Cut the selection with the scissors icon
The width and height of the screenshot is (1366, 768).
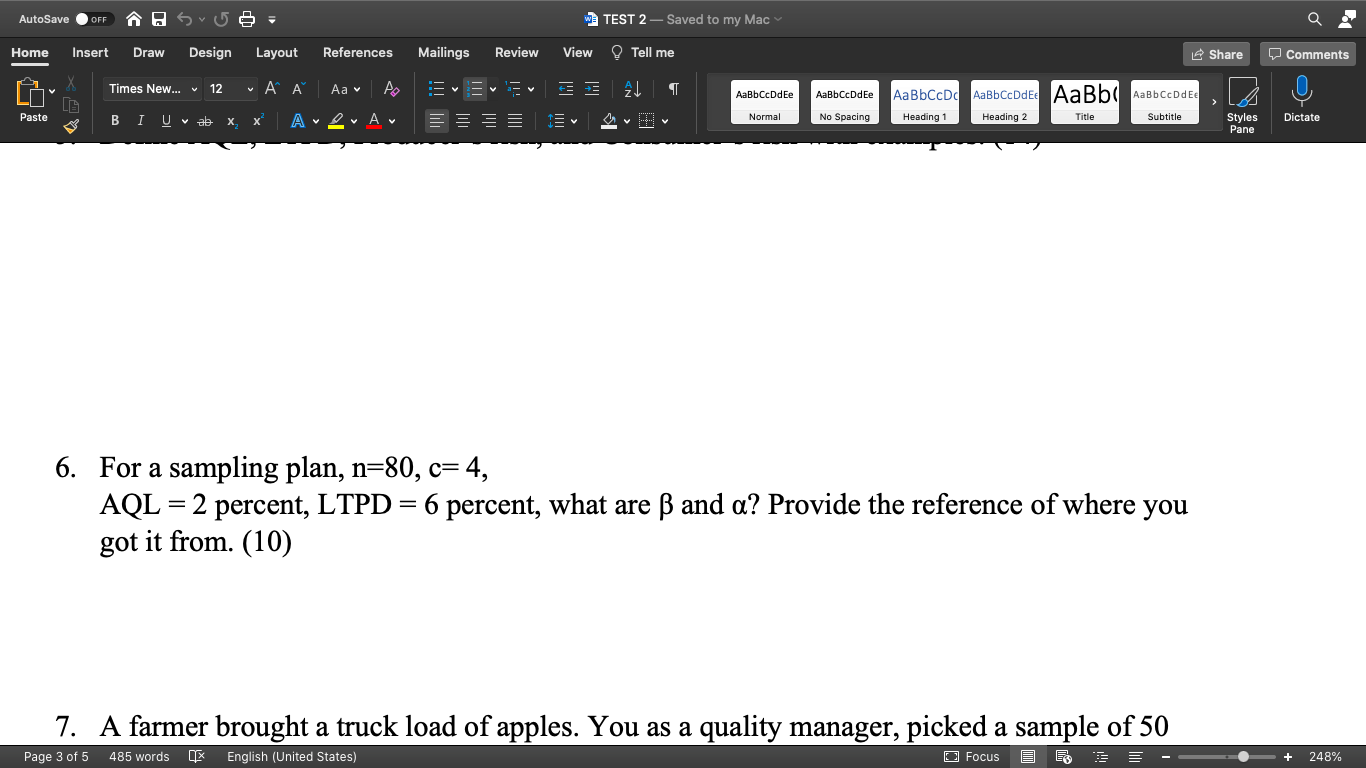pyautogui.click(x=71, y=84)
